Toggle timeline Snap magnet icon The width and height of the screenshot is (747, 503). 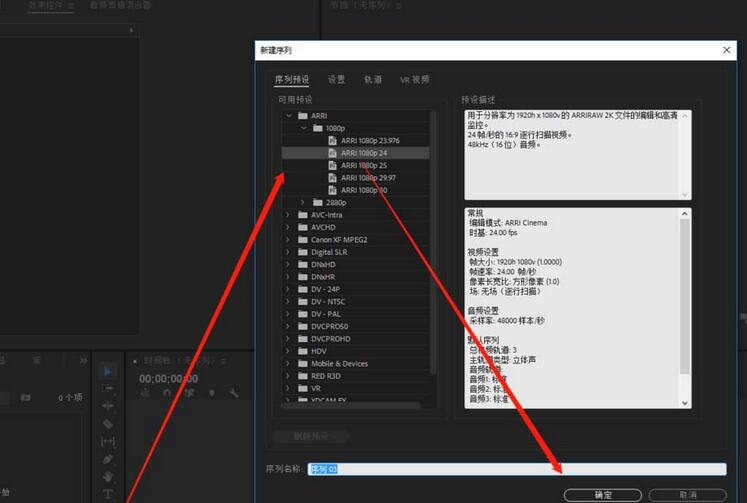coord(167,393)
